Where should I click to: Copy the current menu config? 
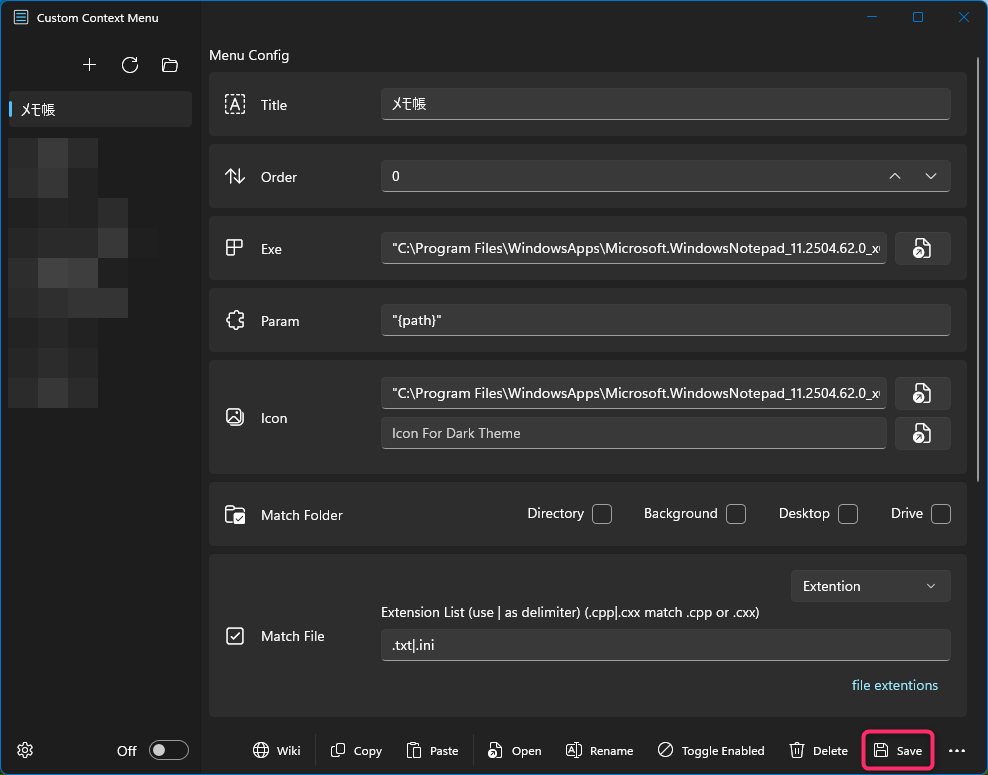[x=356, y=750]
